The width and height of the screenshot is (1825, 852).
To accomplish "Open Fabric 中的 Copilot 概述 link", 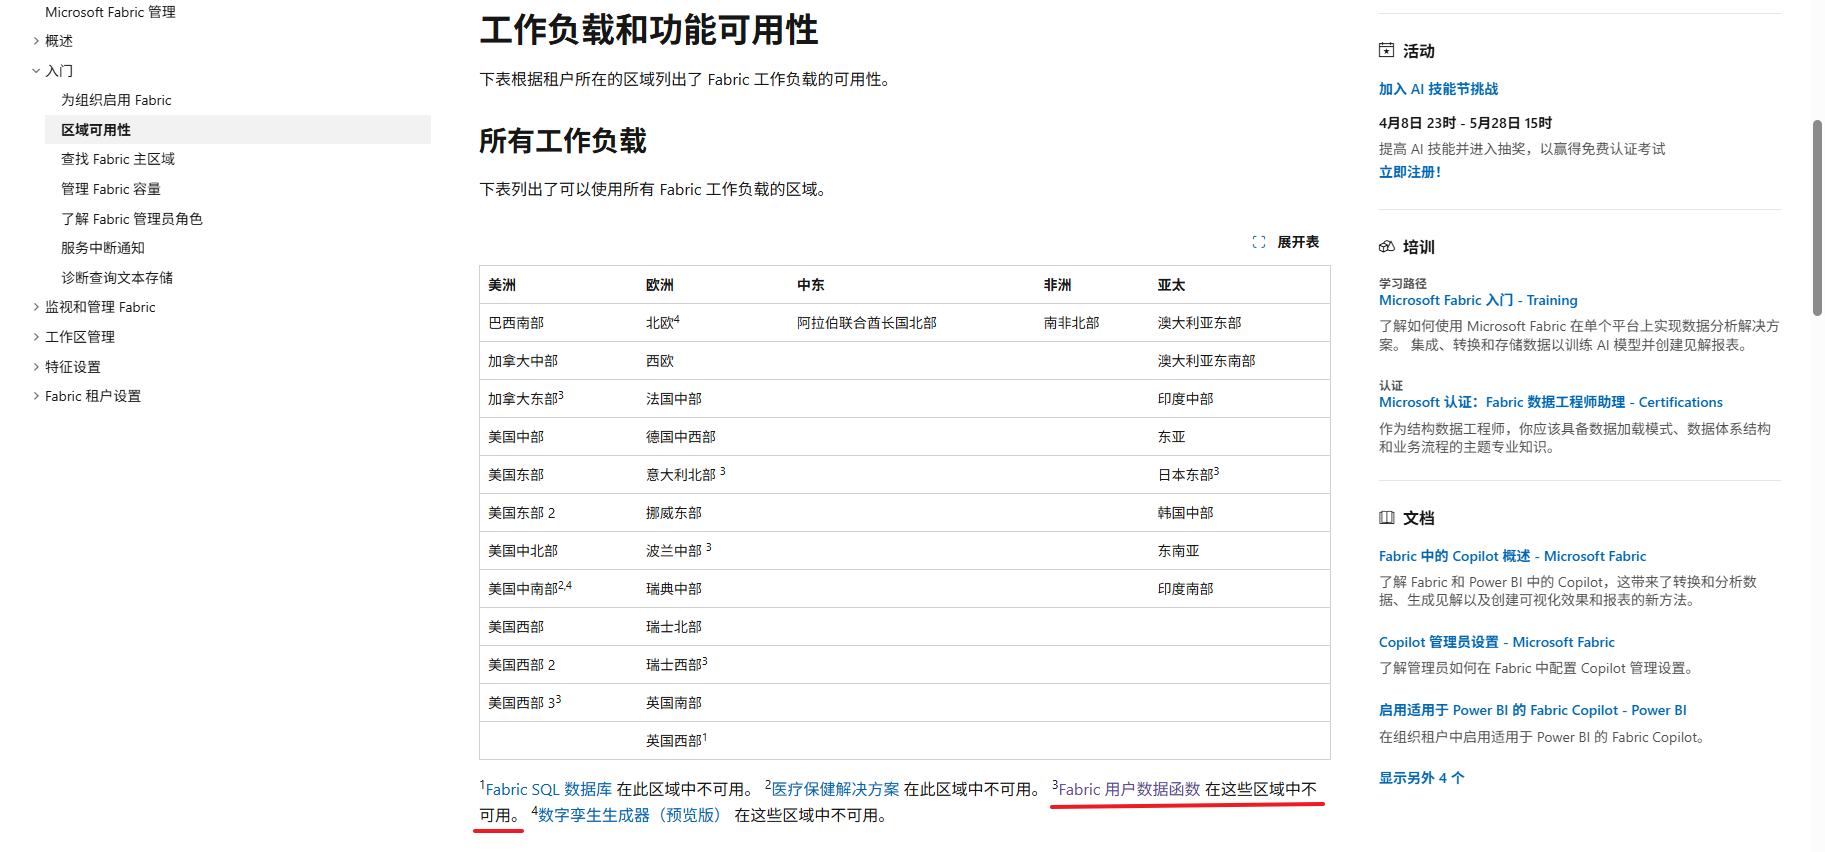I will (1512, 556).
